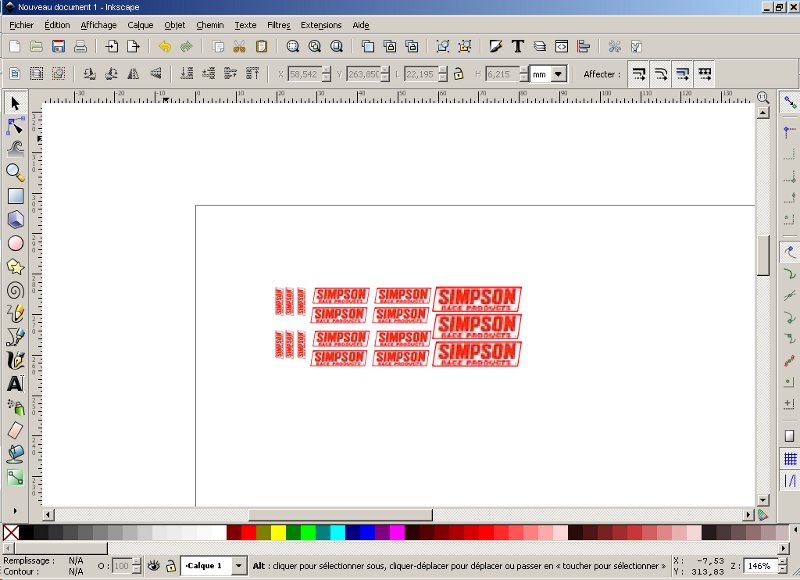Click the Undo arrow icon

coord(164,46)
